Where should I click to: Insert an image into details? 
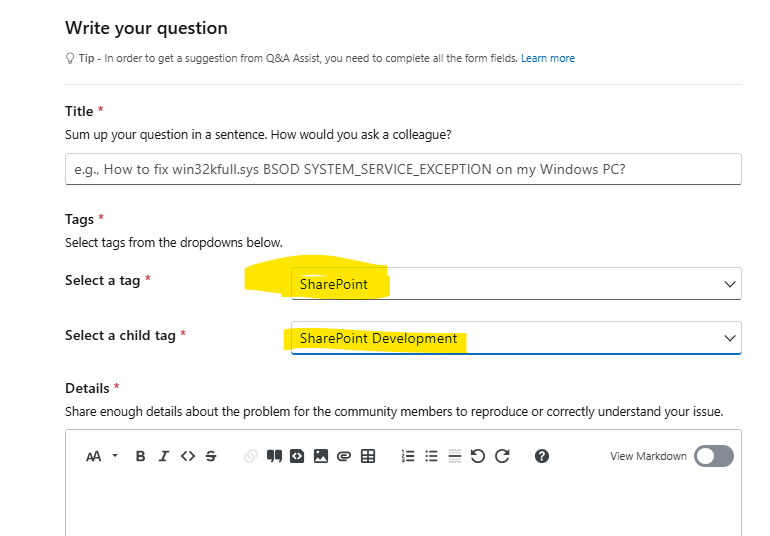[x=321, y=456]
